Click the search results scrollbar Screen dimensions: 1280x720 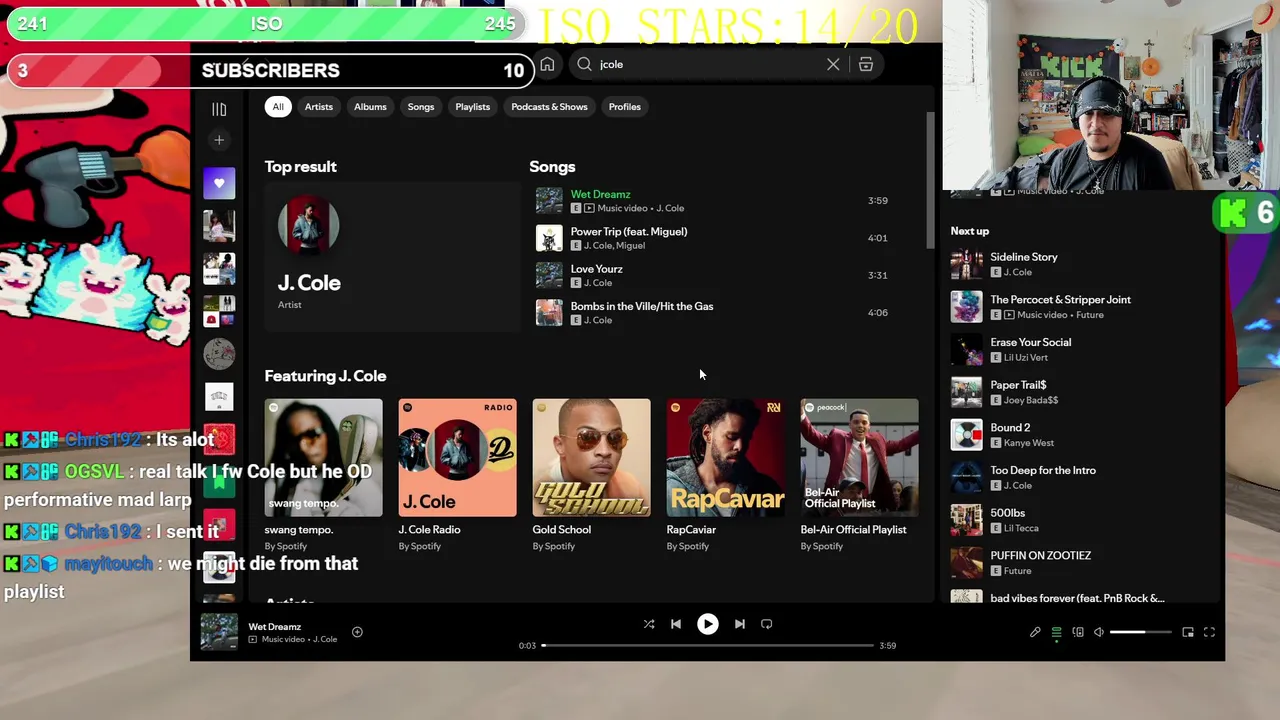[x=932, y=180]
